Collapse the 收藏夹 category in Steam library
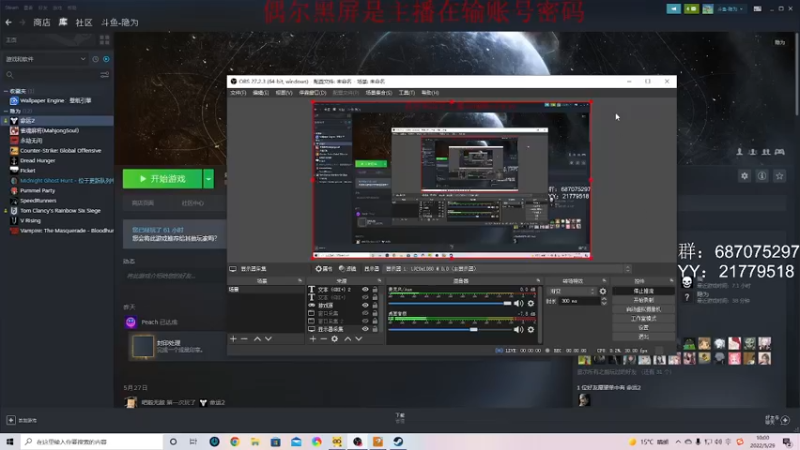 coord(6,91)
